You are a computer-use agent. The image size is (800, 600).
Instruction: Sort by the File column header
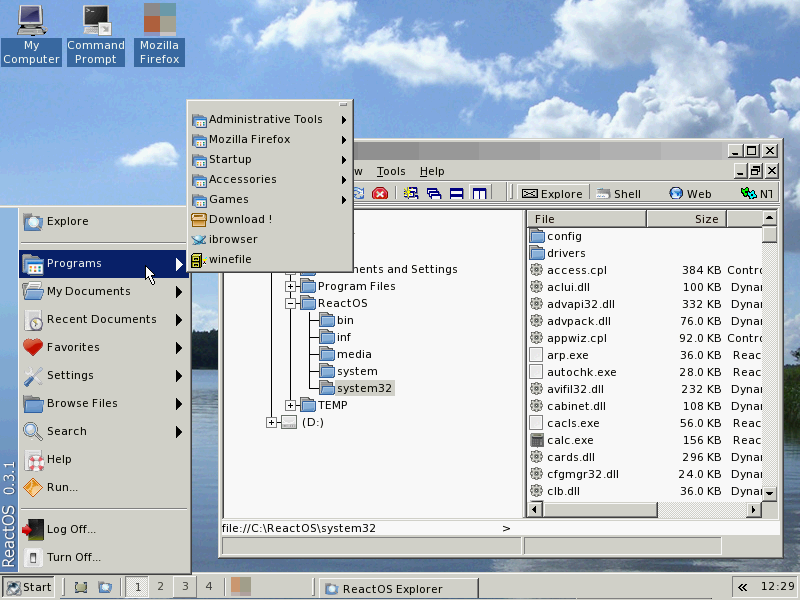pos(587,219)
